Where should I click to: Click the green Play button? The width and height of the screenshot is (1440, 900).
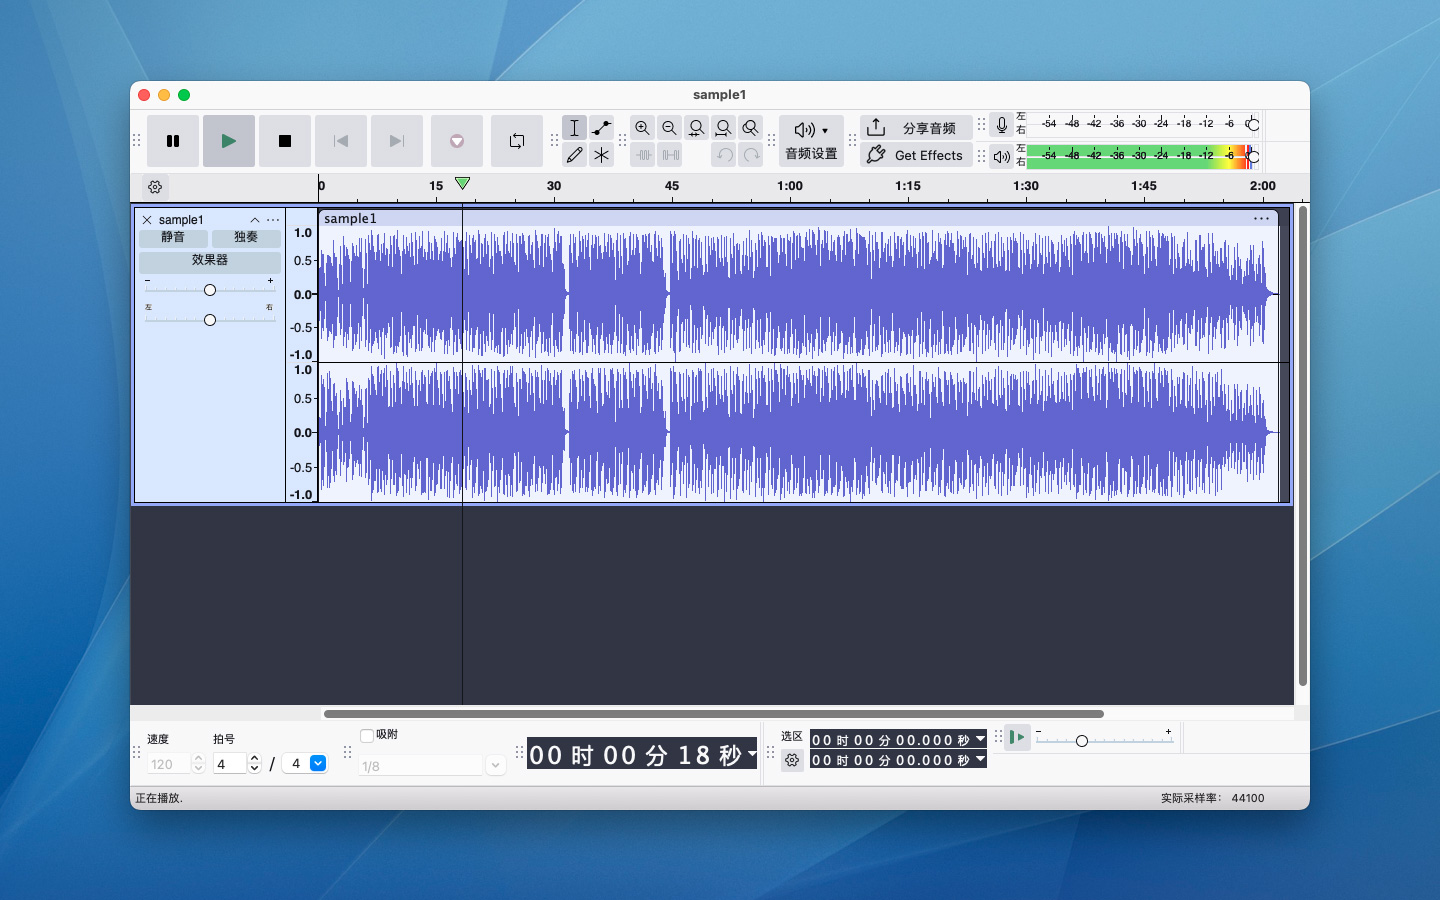(229, 141)
